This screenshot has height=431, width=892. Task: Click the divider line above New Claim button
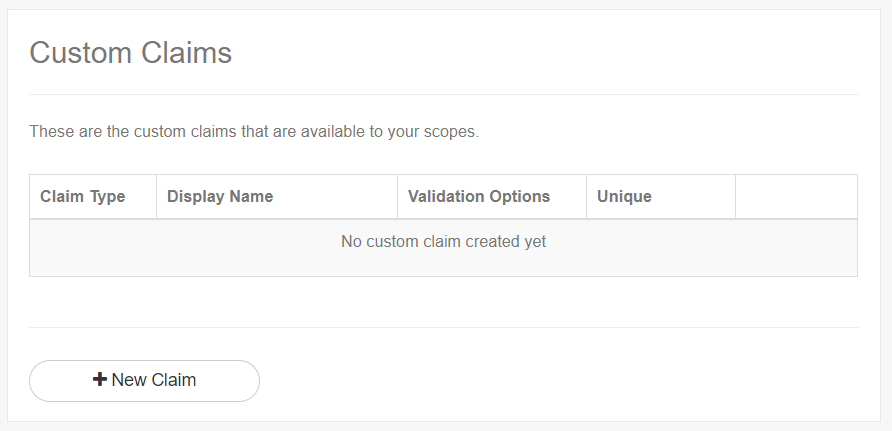[443, 327]
